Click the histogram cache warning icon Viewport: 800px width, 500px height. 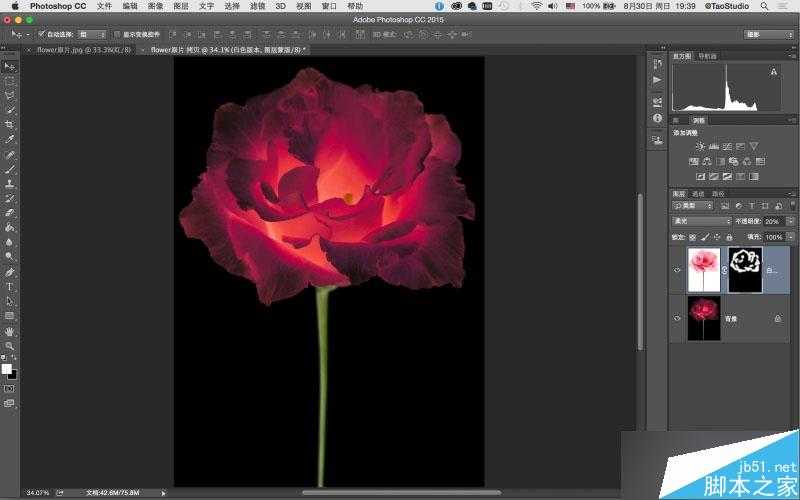[773, 73]
